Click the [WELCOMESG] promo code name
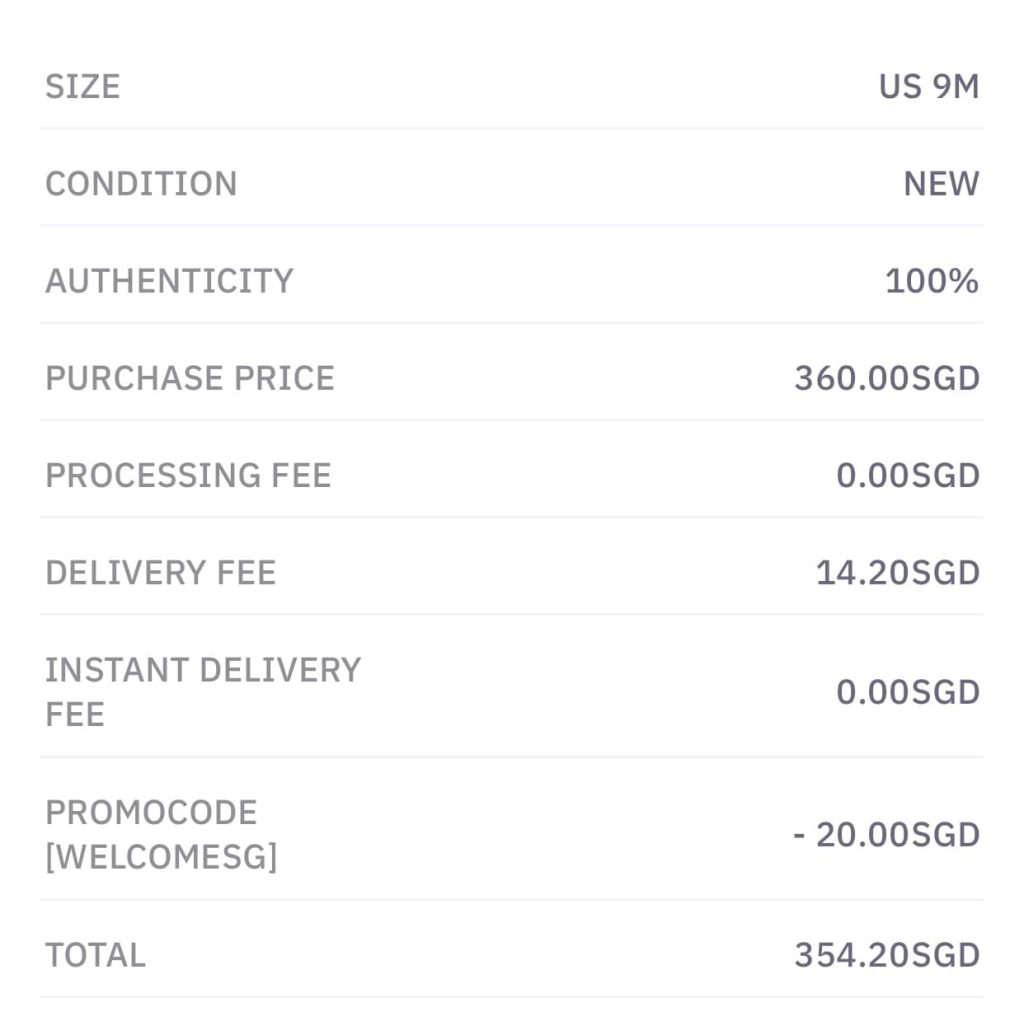Image resolution: width=1024 pixels, height=1012 pixels. (x=161, y=857)
